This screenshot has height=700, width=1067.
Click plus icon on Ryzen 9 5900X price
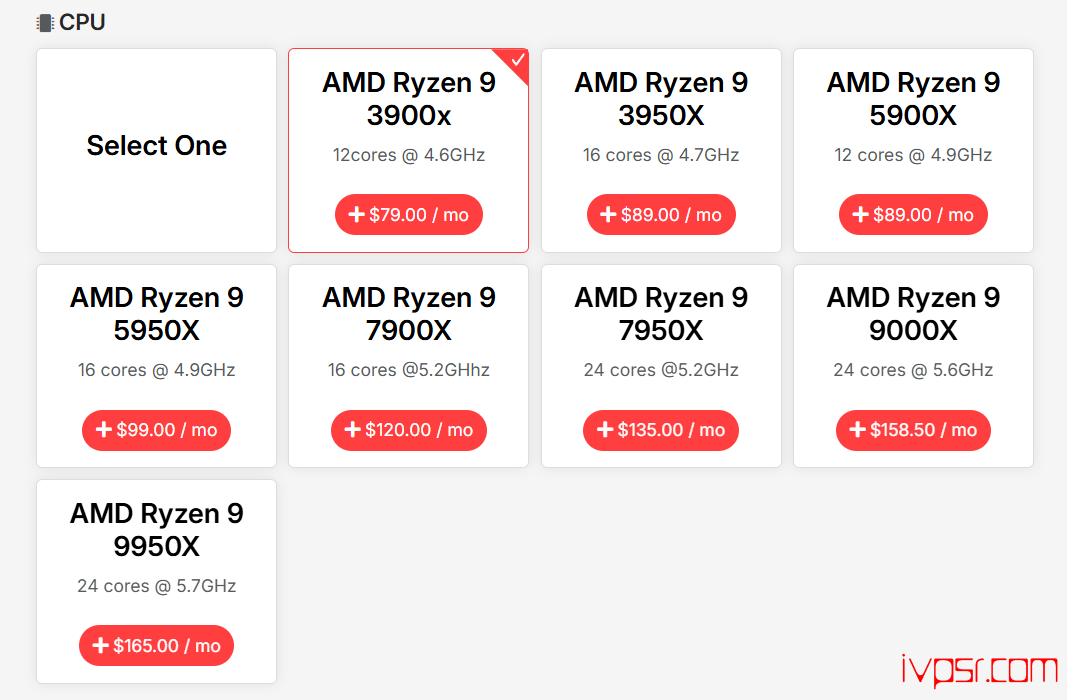pos(860,215)
